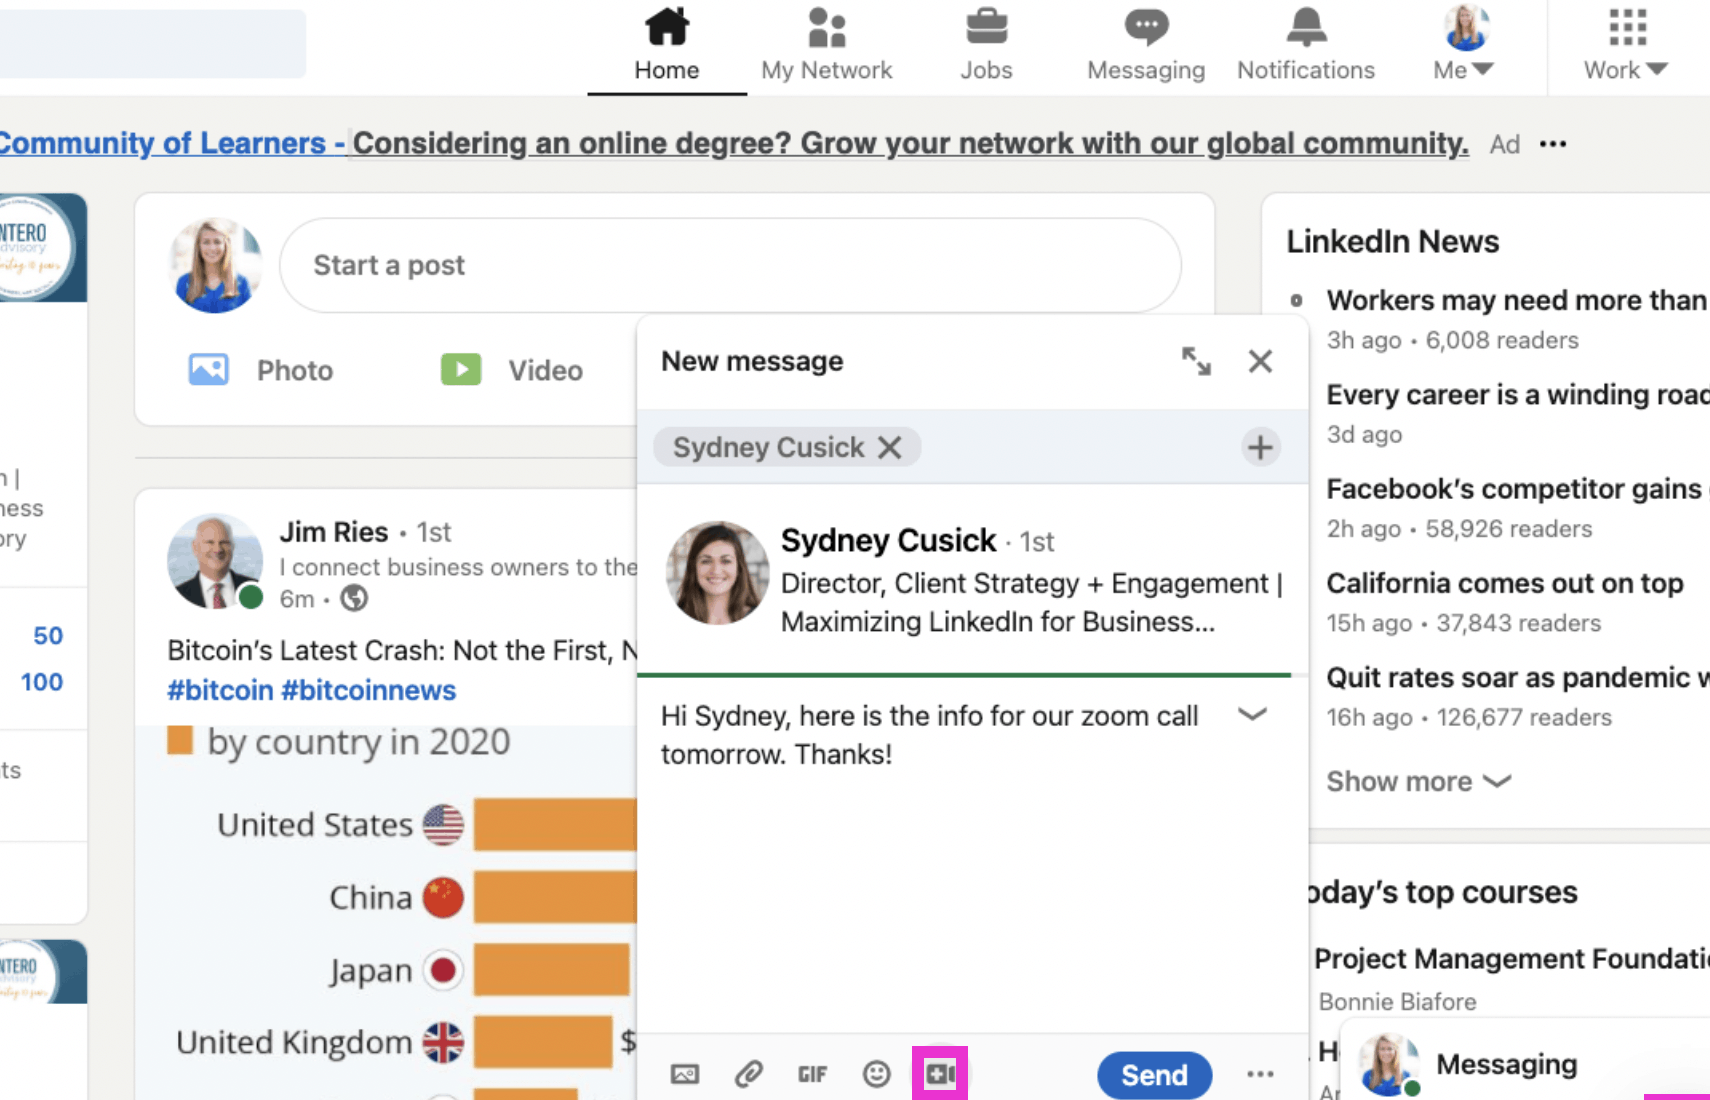This screenshot has width=1710, height=1100.
Task: Click profile photo beside Start a post
Action: (x=215, y=266)
